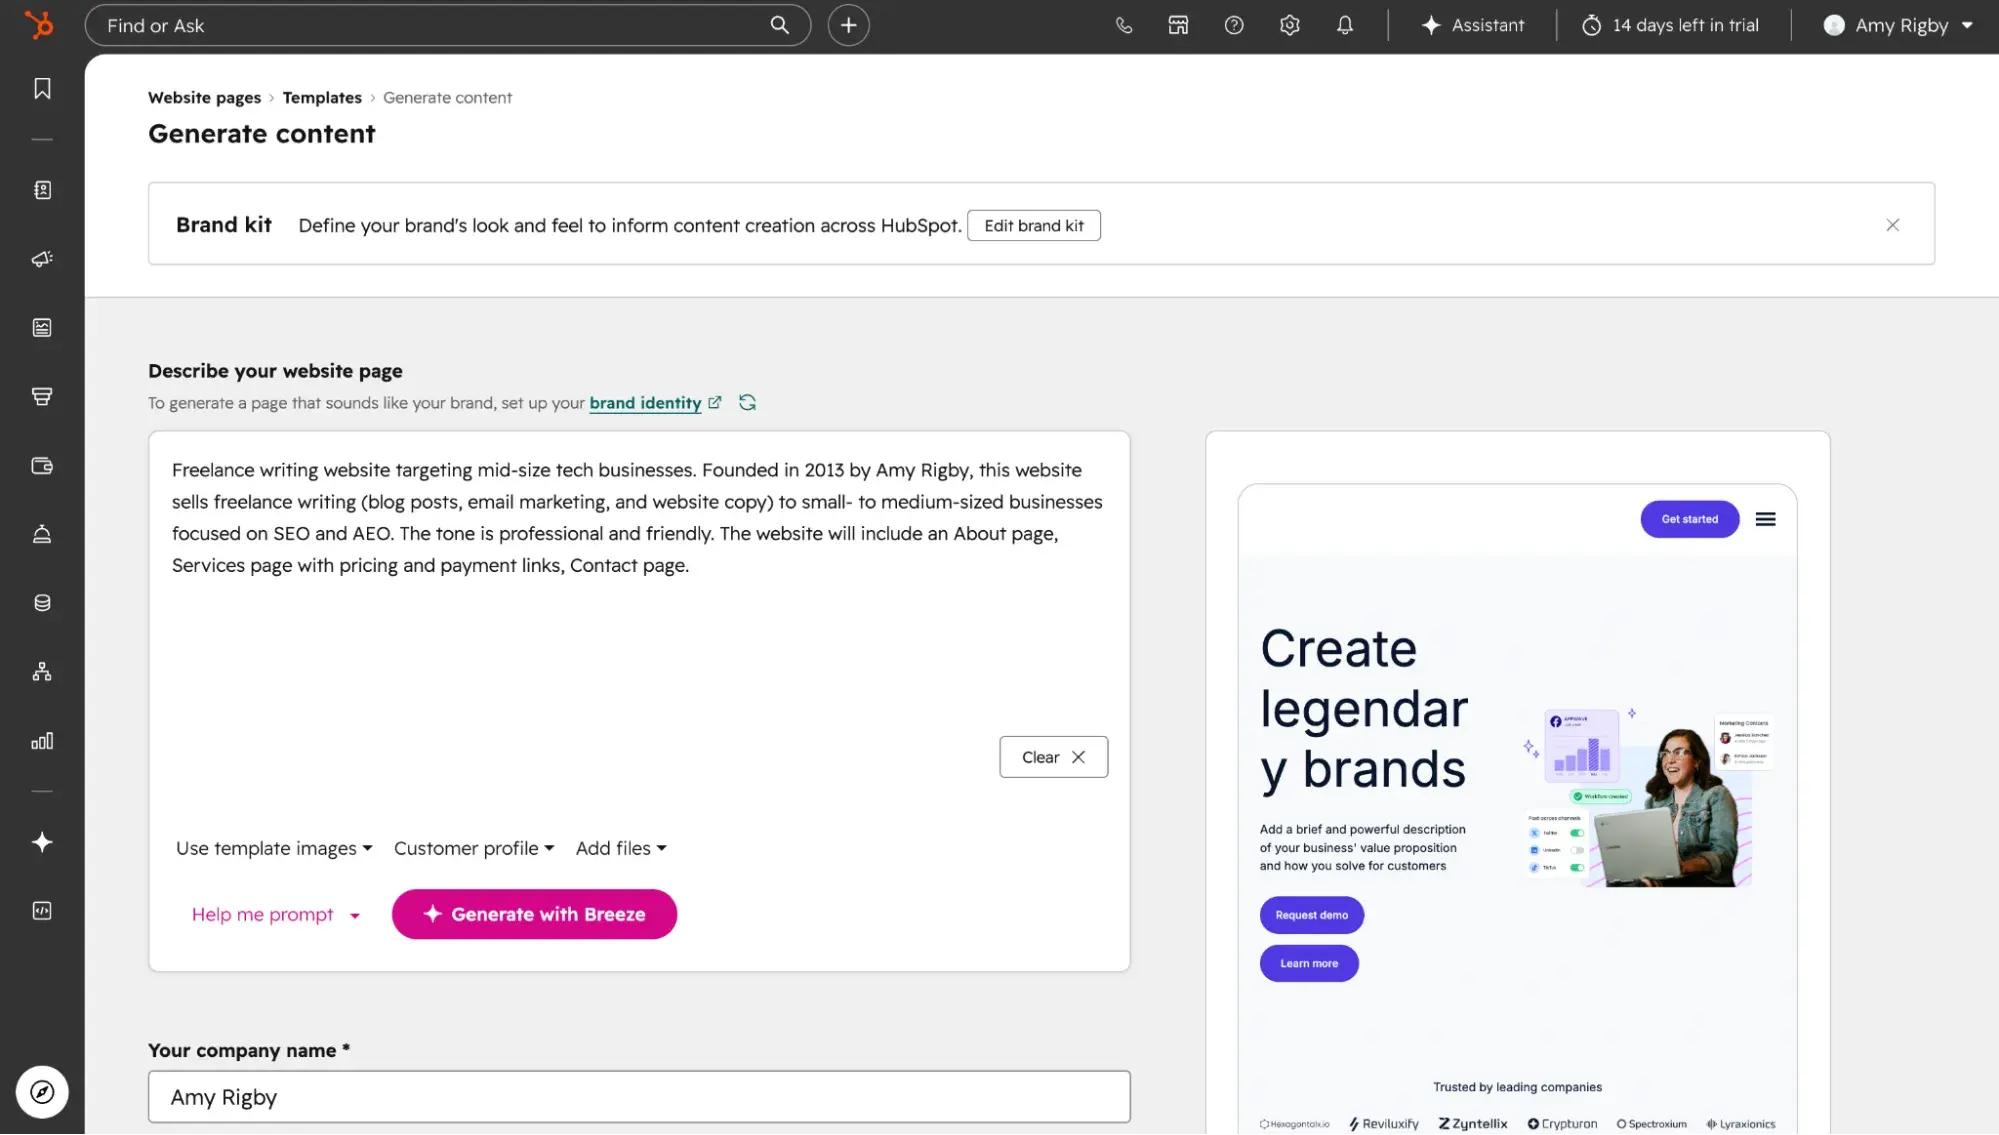The height and width of the screenshot is (1135, 1999).
Task: Open the marketplace storefront icon
Action: pos(1179,26)
